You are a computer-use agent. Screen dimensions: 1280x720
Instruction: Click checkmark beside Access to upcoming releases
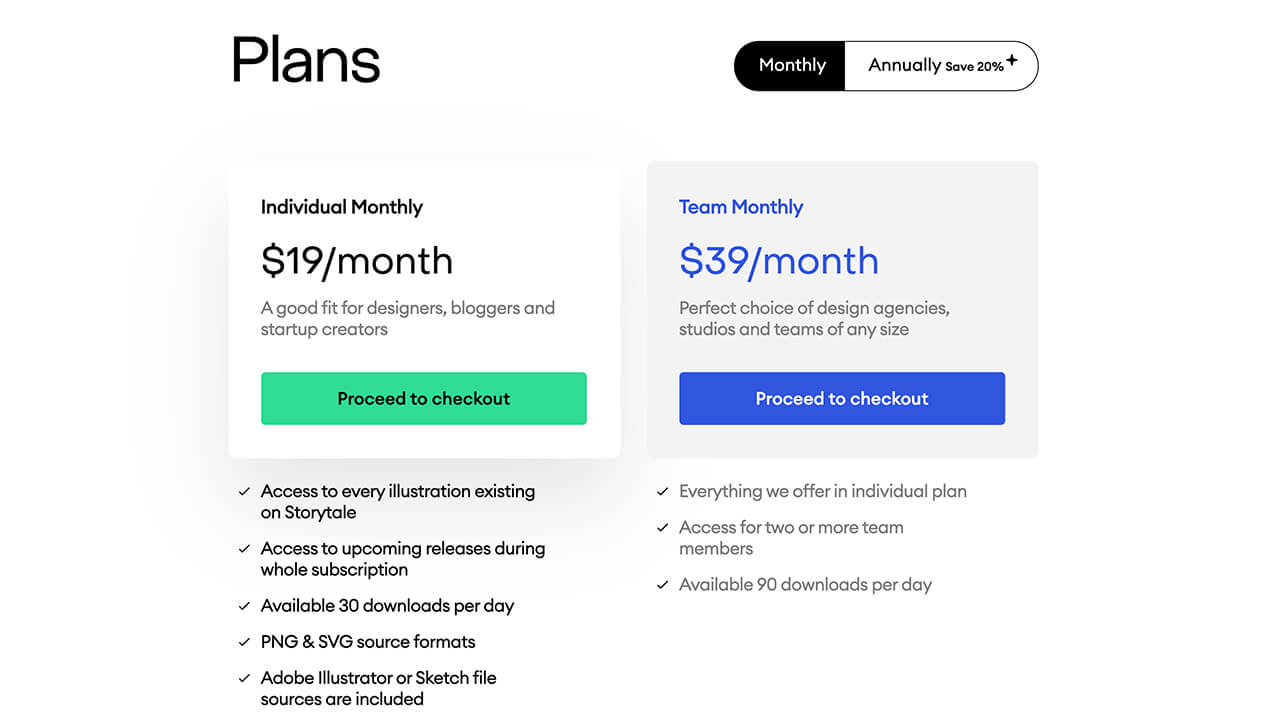click(244, 549)
